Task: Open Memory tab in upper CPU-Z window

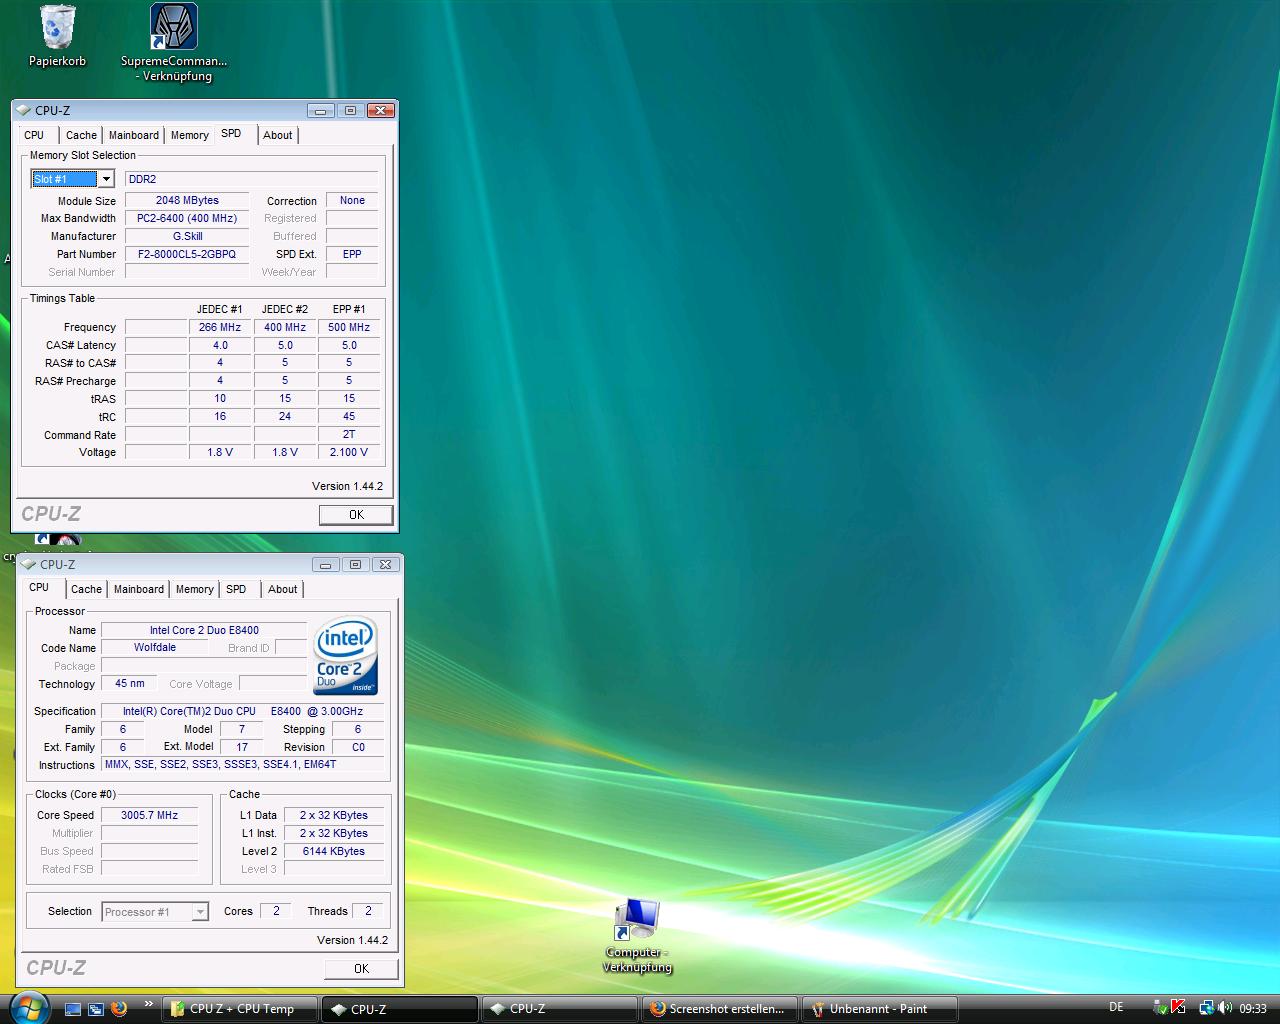Action: 189,135
